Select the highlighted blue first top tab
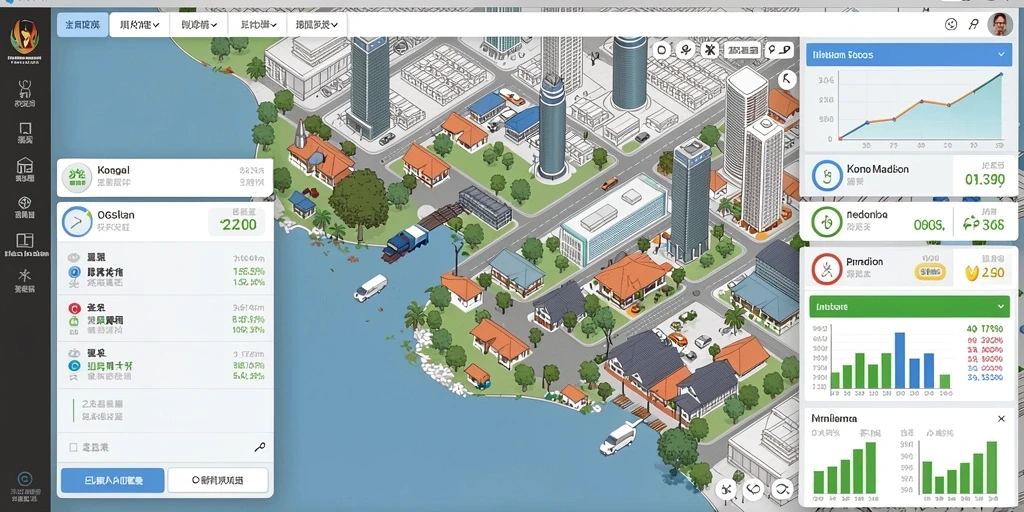The height and width of the screenshot is (512, 1024). click(82, 25)
